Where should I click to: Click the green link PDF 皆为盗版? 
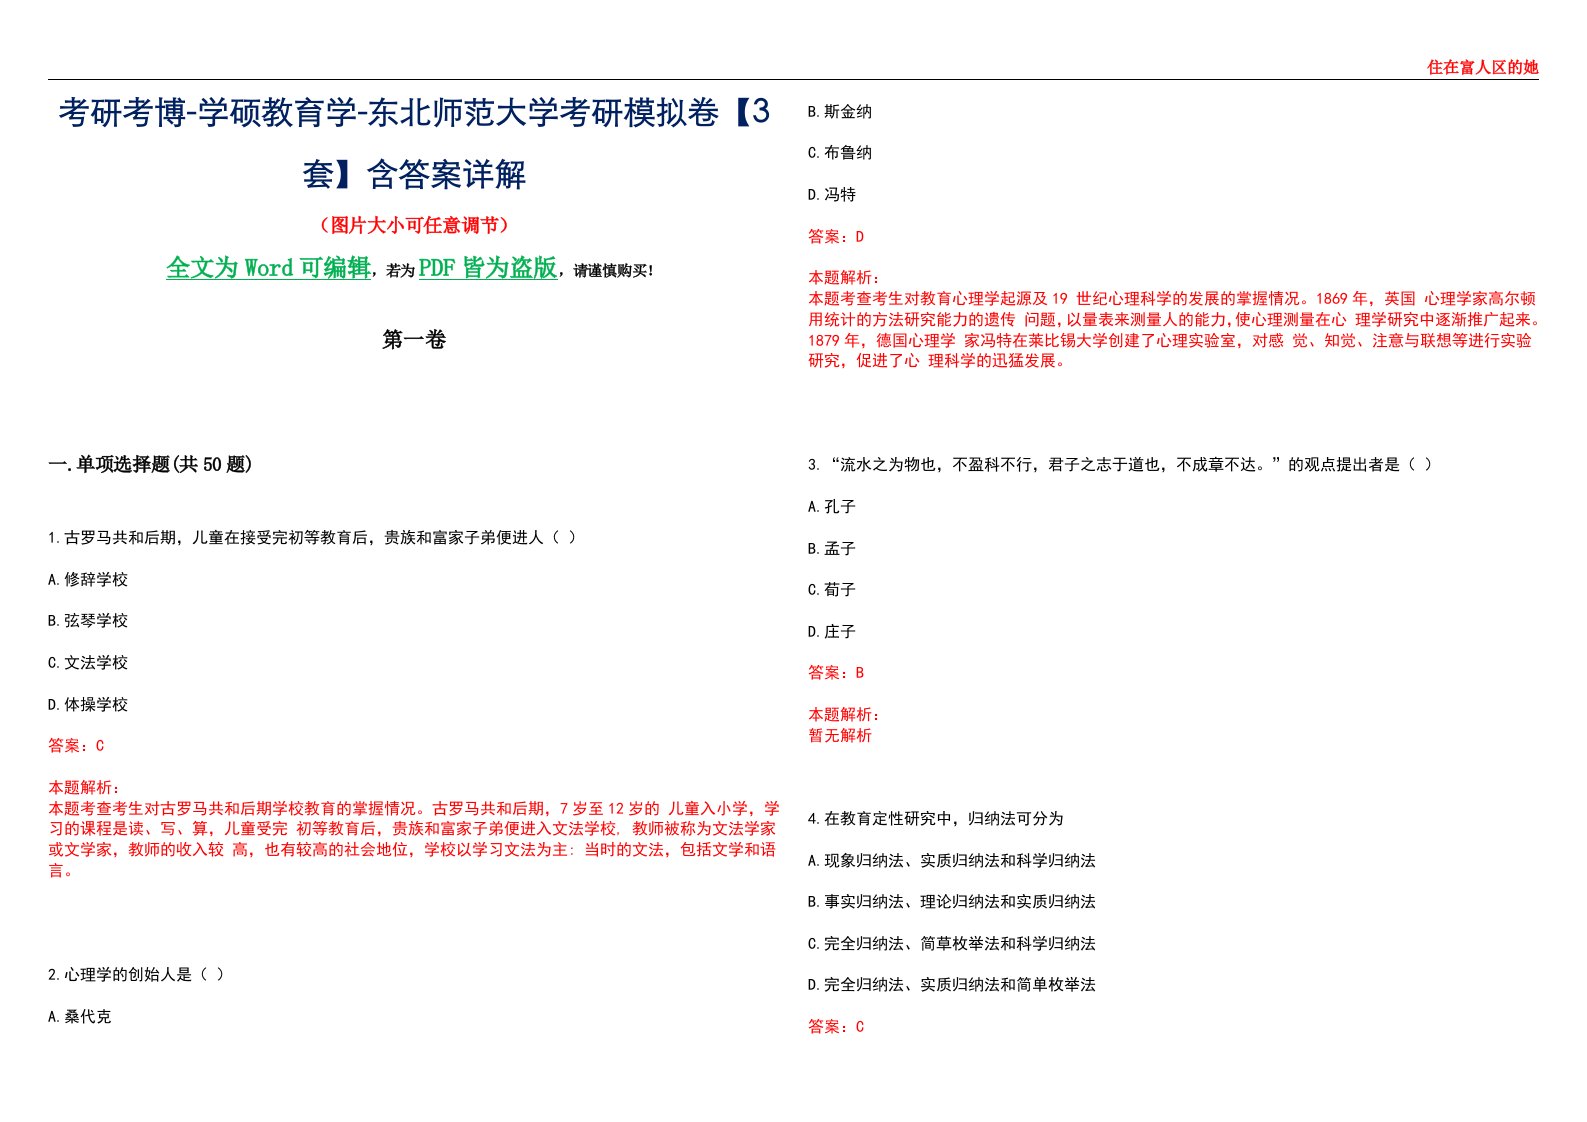point(488,268)
